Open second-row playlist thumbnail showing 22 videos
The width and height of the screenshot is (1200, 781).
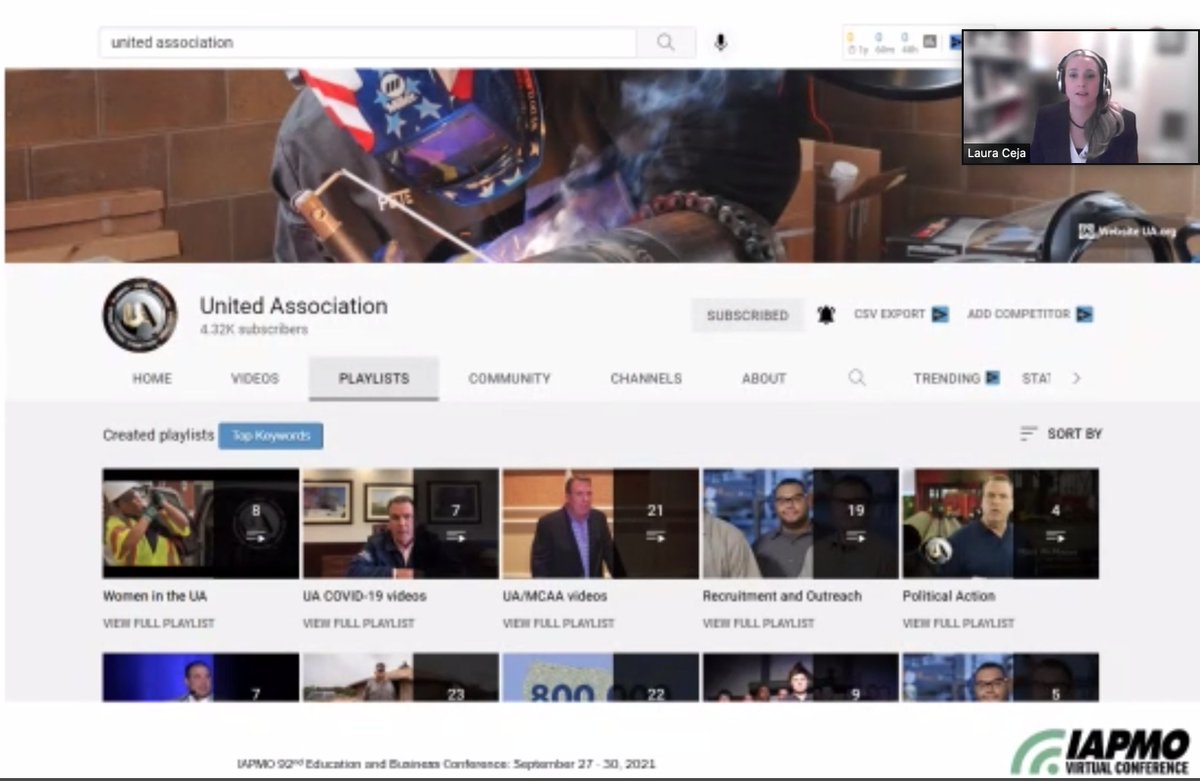tap(601, 677)
